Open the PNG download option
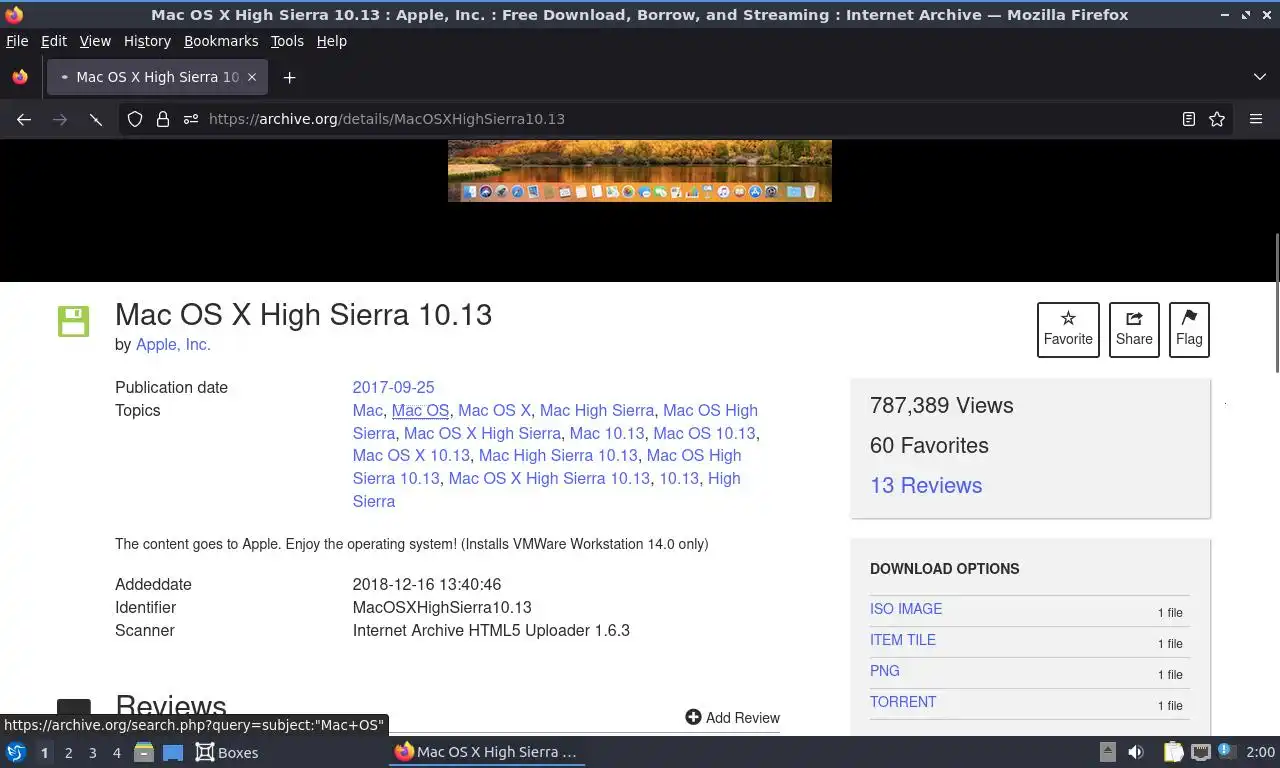The width and height of the screenshot is (1280, 768). click(885, 671)
